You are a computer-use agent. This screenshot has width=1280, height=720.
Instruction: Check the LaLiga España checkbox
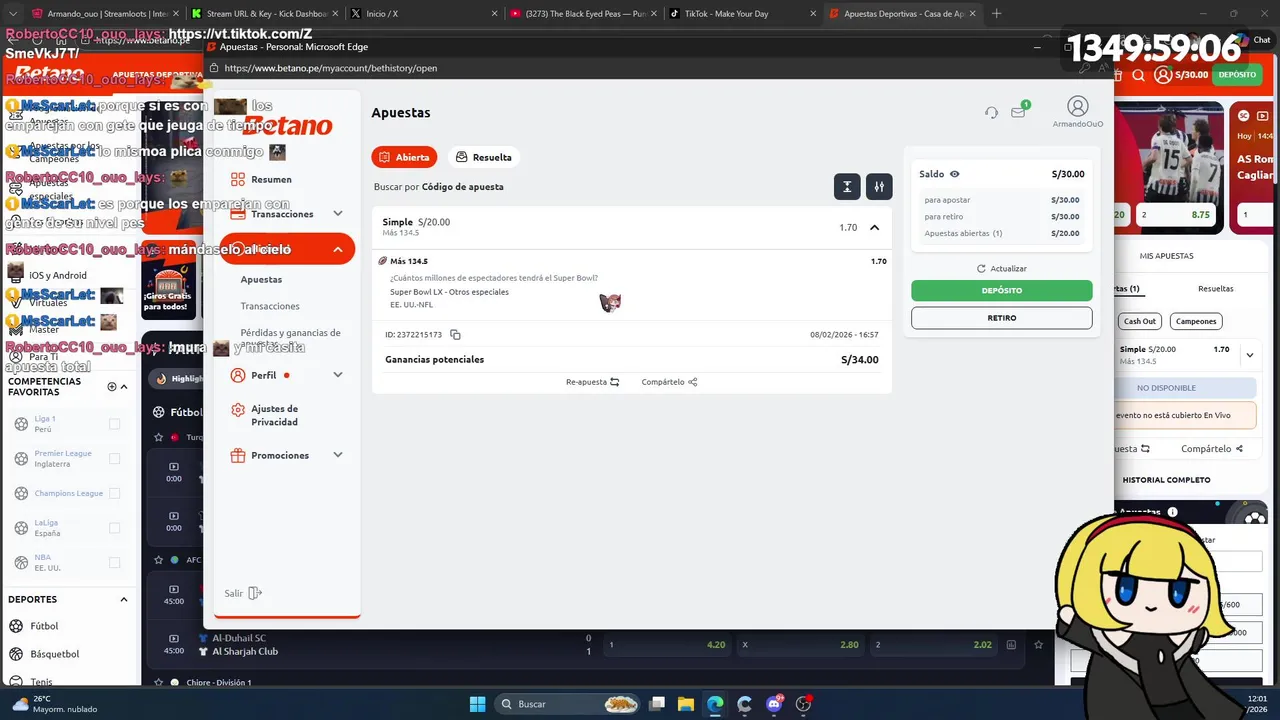pyautogui.click(x=114, y=528)
